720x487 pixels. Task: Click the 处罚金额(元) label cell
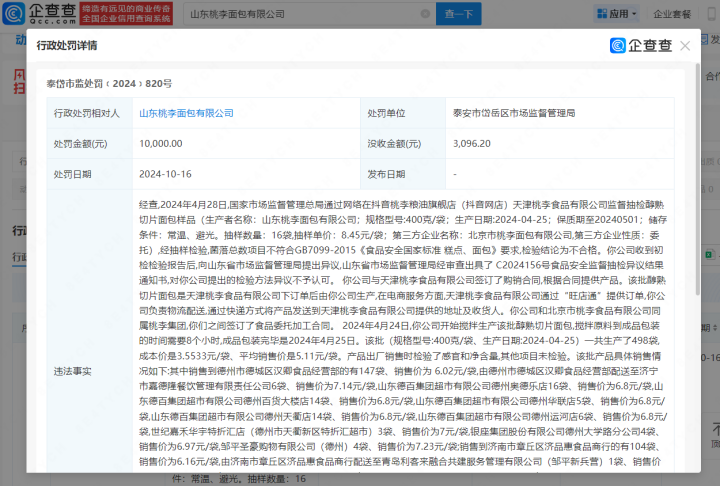pyautogui.click(x=90, y=144)
